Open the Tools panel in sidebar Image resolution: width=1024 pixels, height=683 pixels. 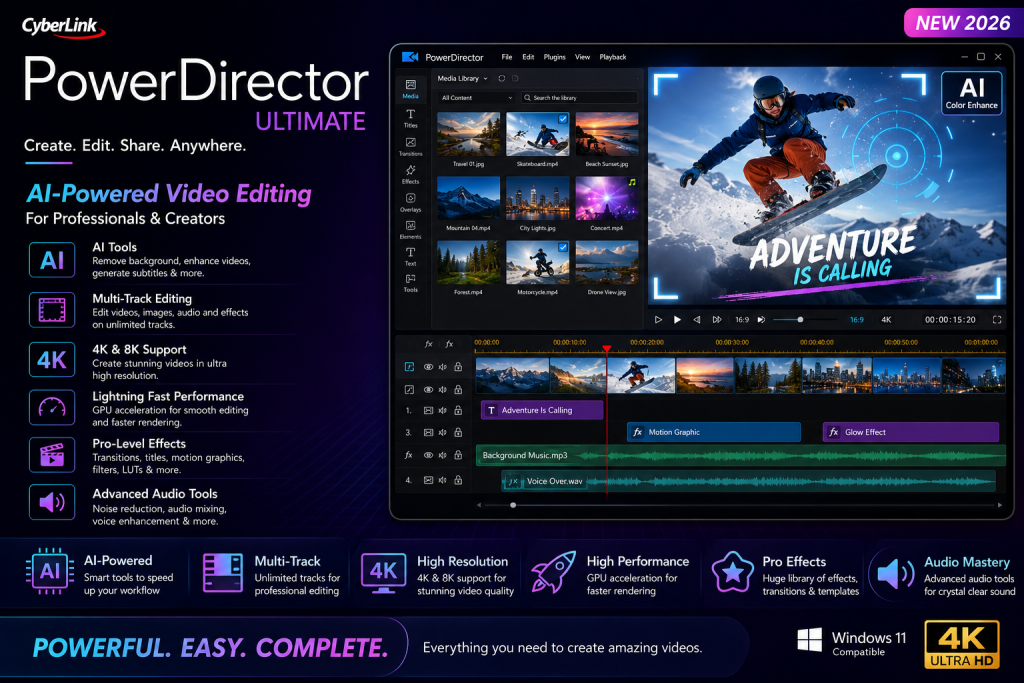(x=410, y=283)
